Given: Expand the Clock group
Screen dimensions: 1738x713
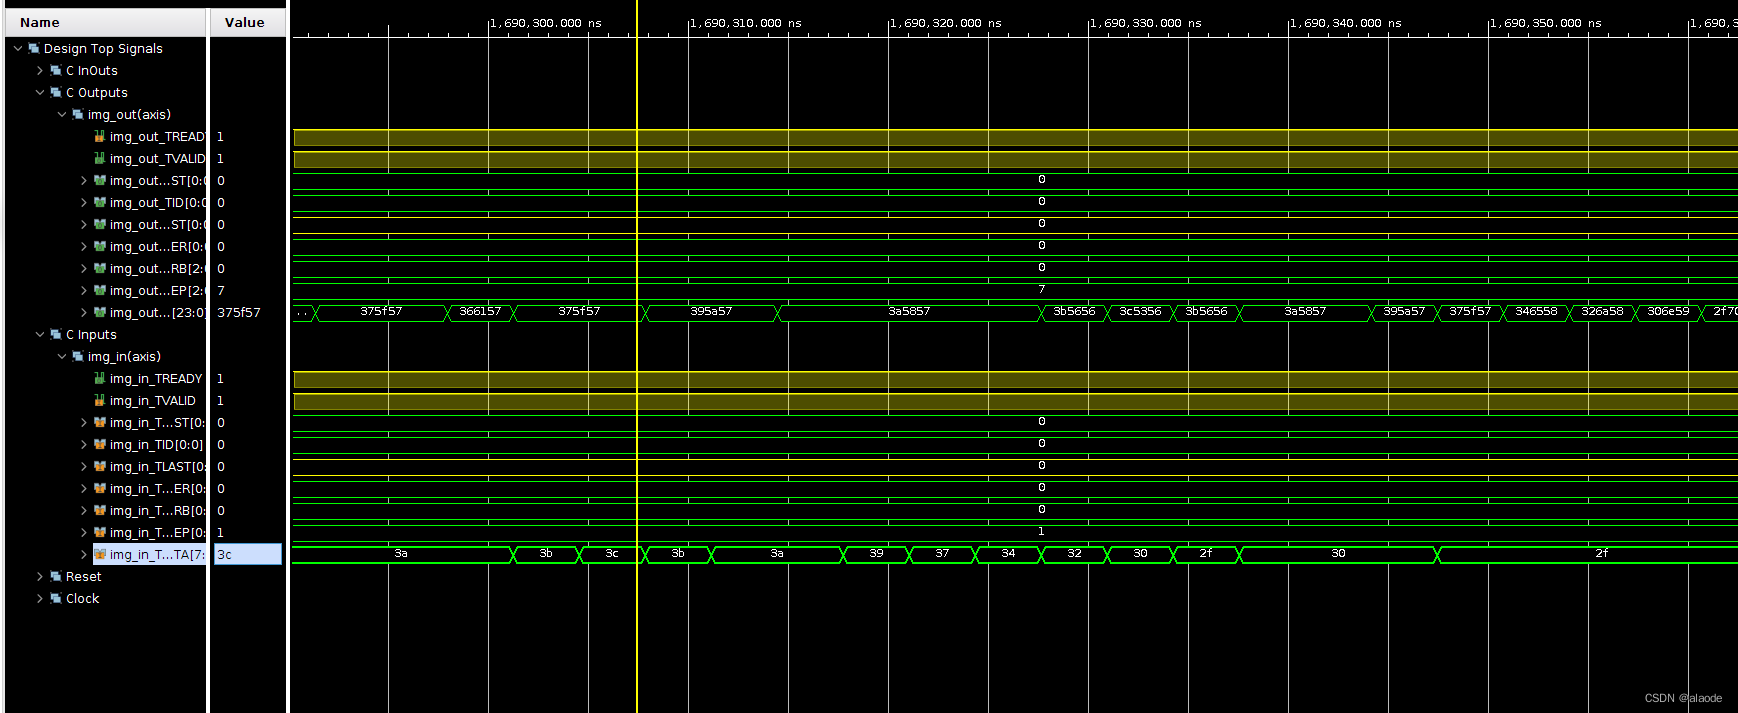Looking at the screenshot, I should [x=40, y=598].
